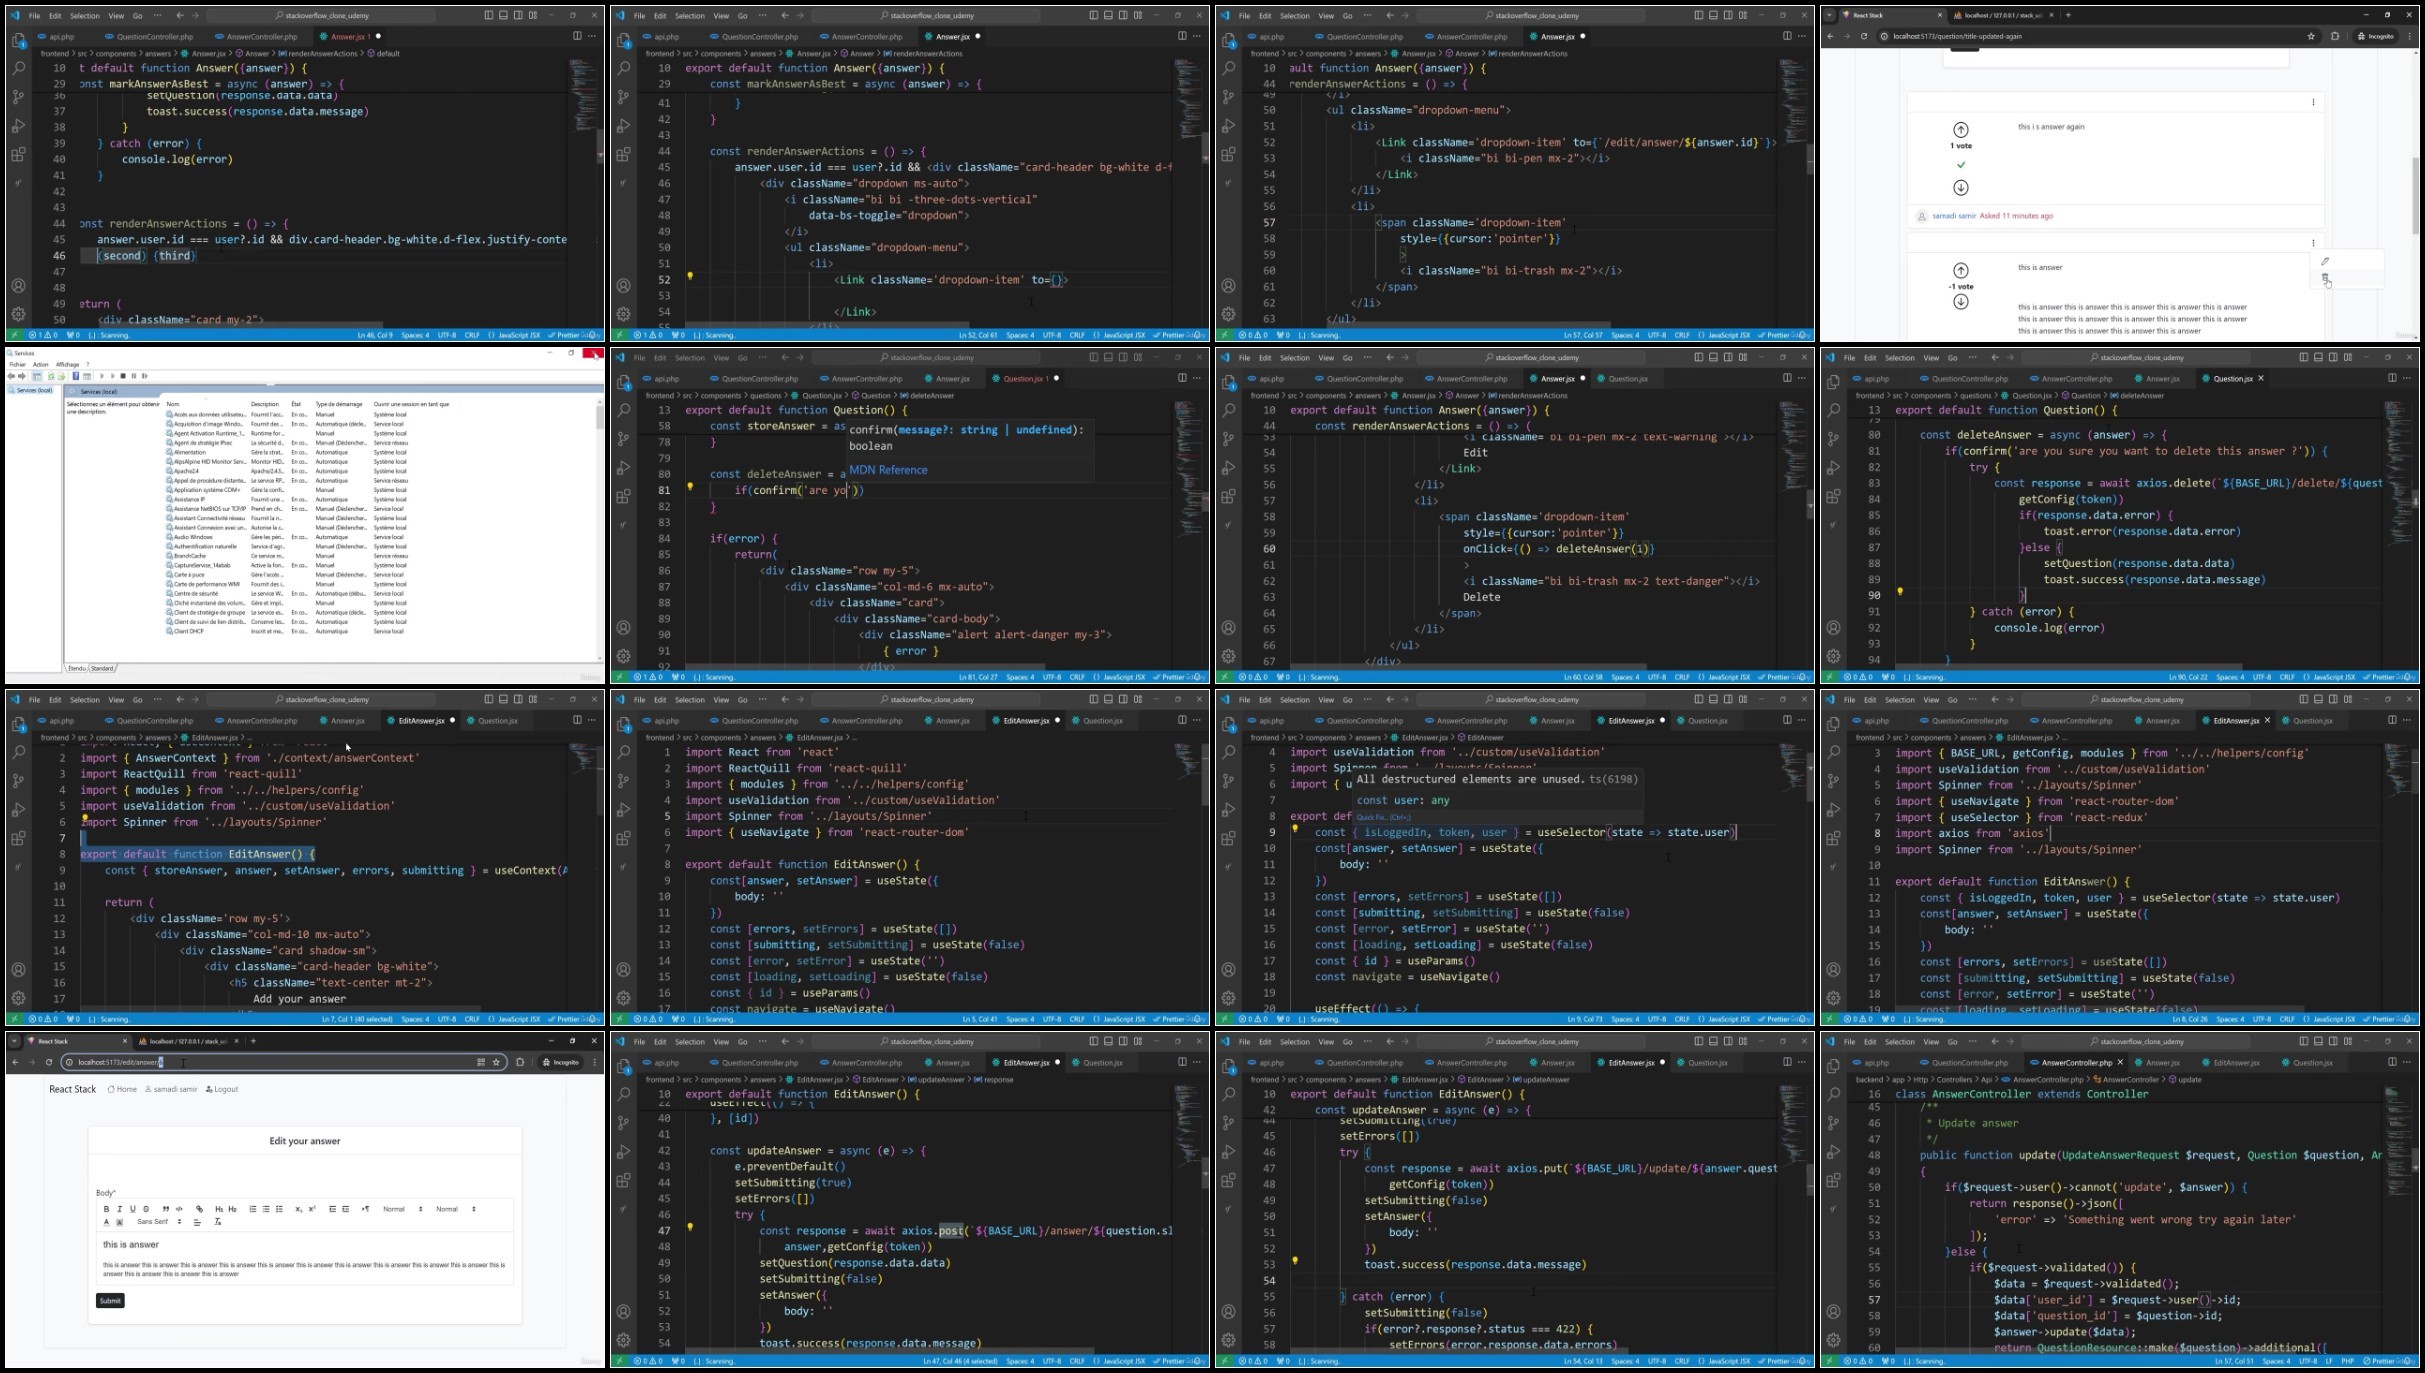Open the Affichage menu in Services window

click(67, 364)
